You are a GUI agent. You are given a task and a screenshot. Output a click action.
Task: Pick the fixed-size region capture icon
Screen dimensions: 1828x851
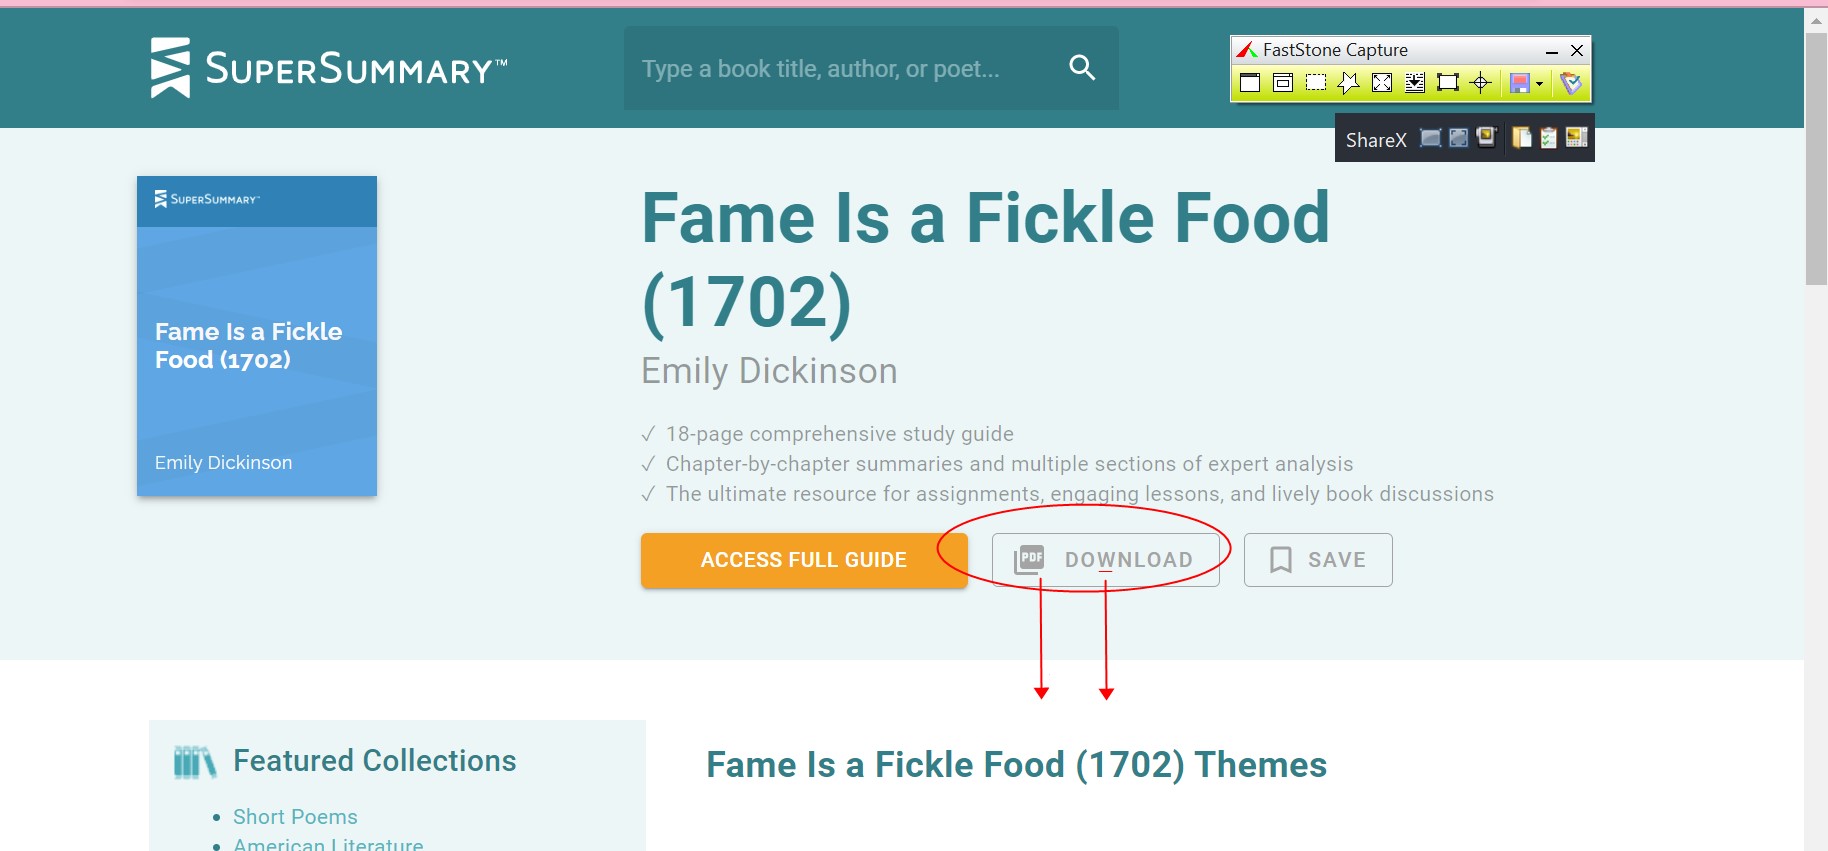pos(1448,83)
